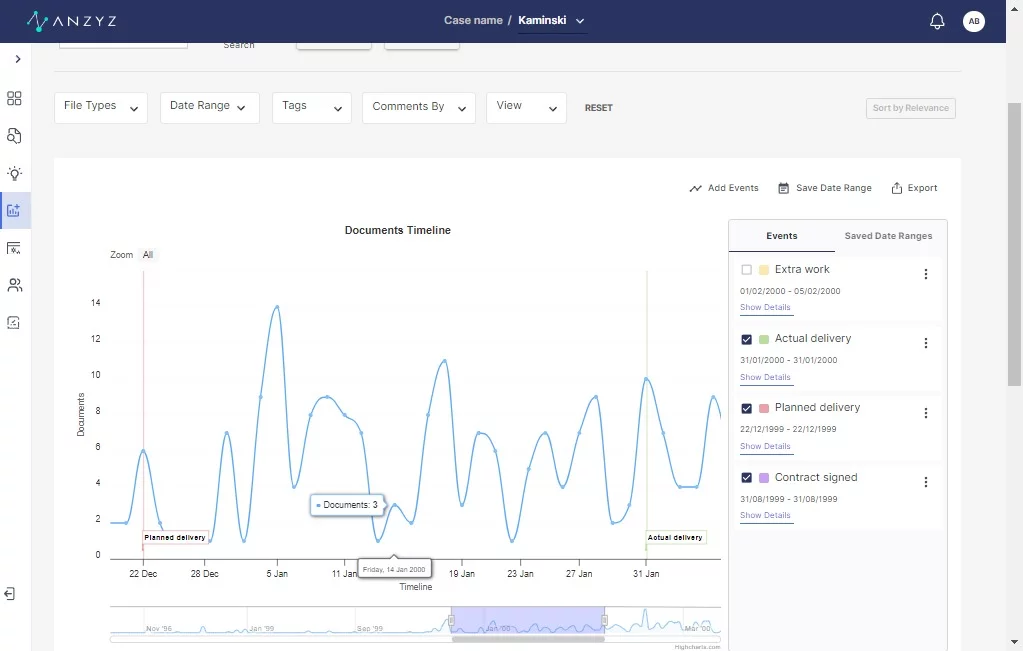Click the purple Contract signed color swatch
1023x651 pixels.
click(x=763, y=477)
